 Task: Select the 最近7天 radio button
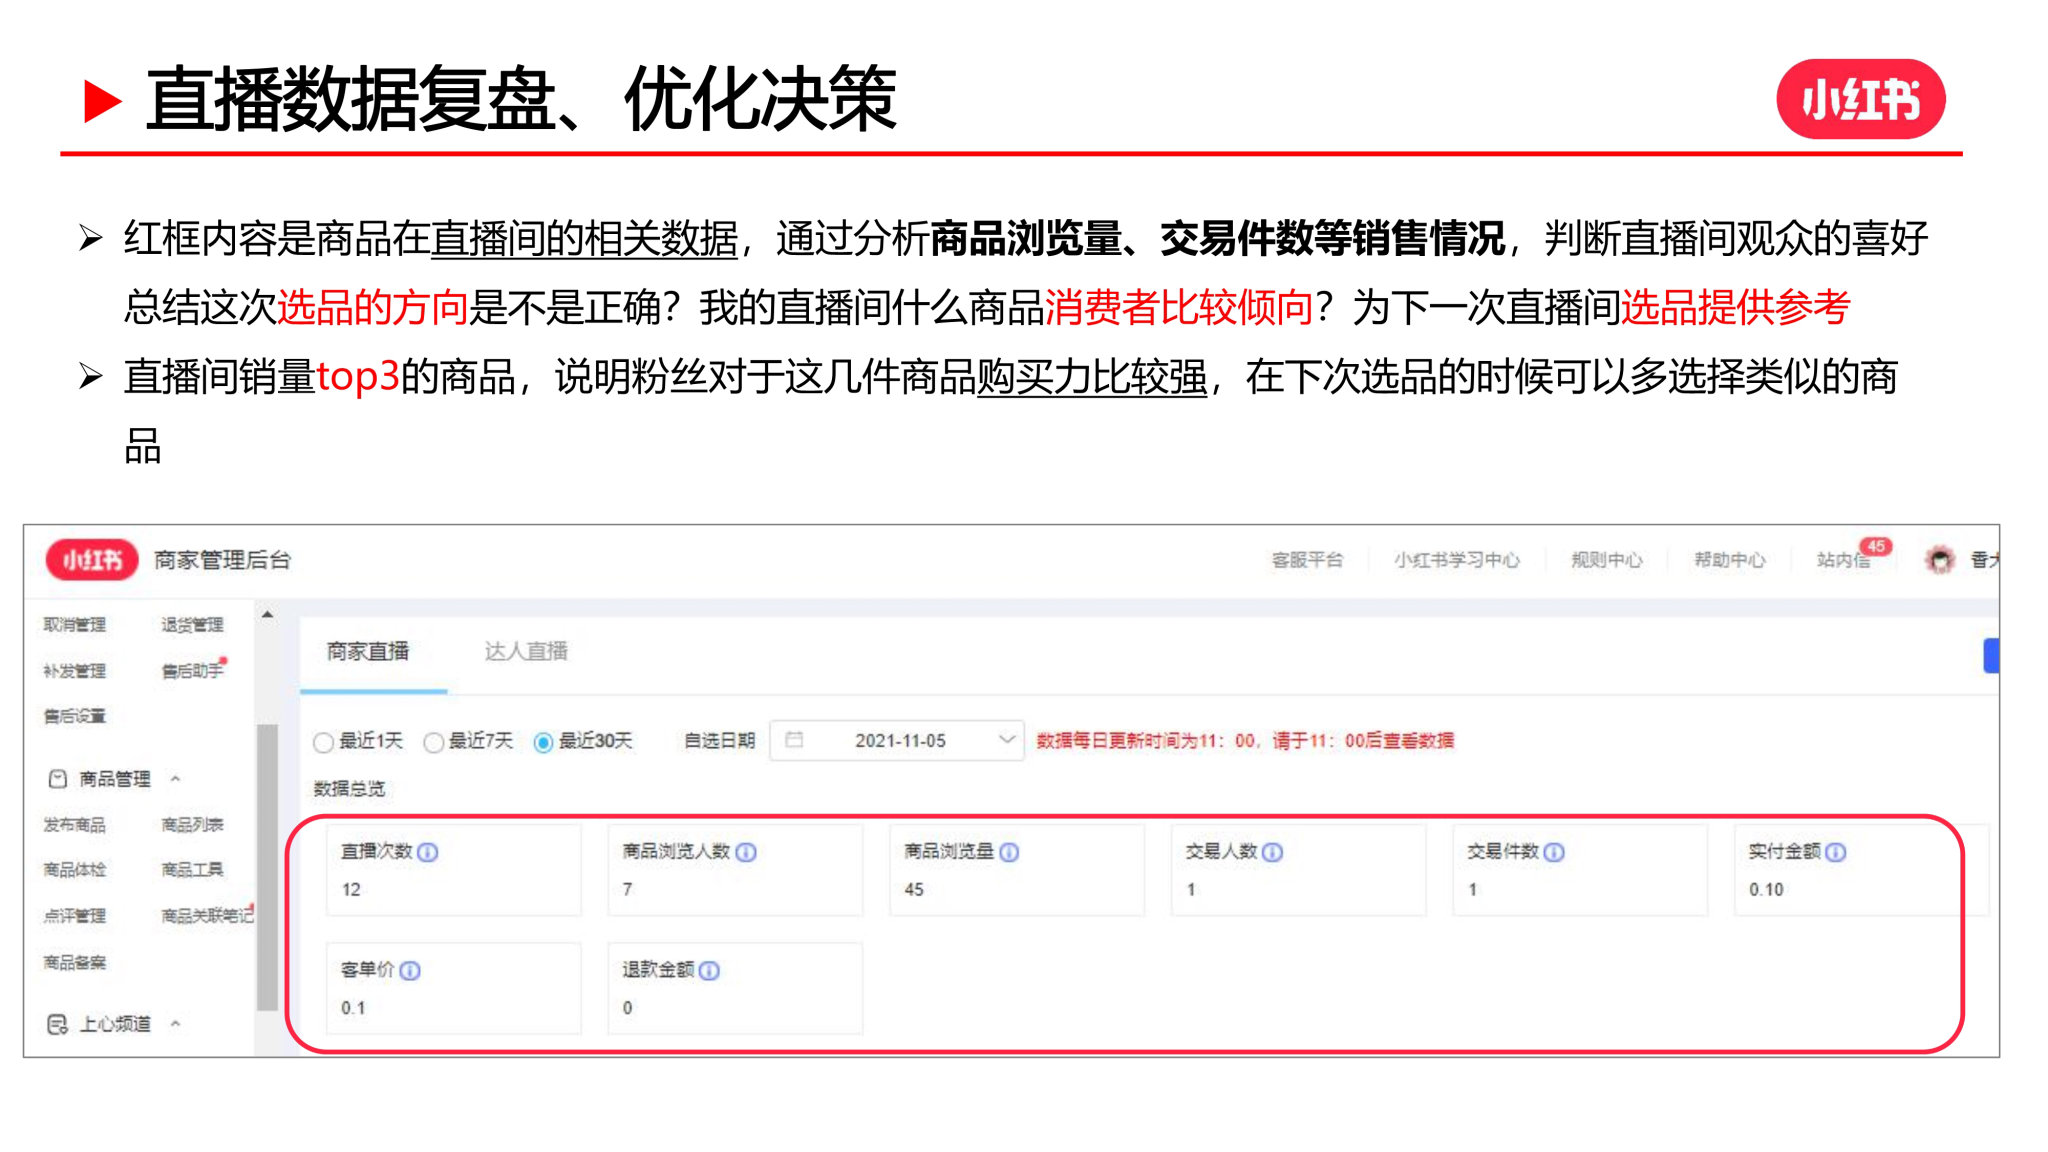433,742
